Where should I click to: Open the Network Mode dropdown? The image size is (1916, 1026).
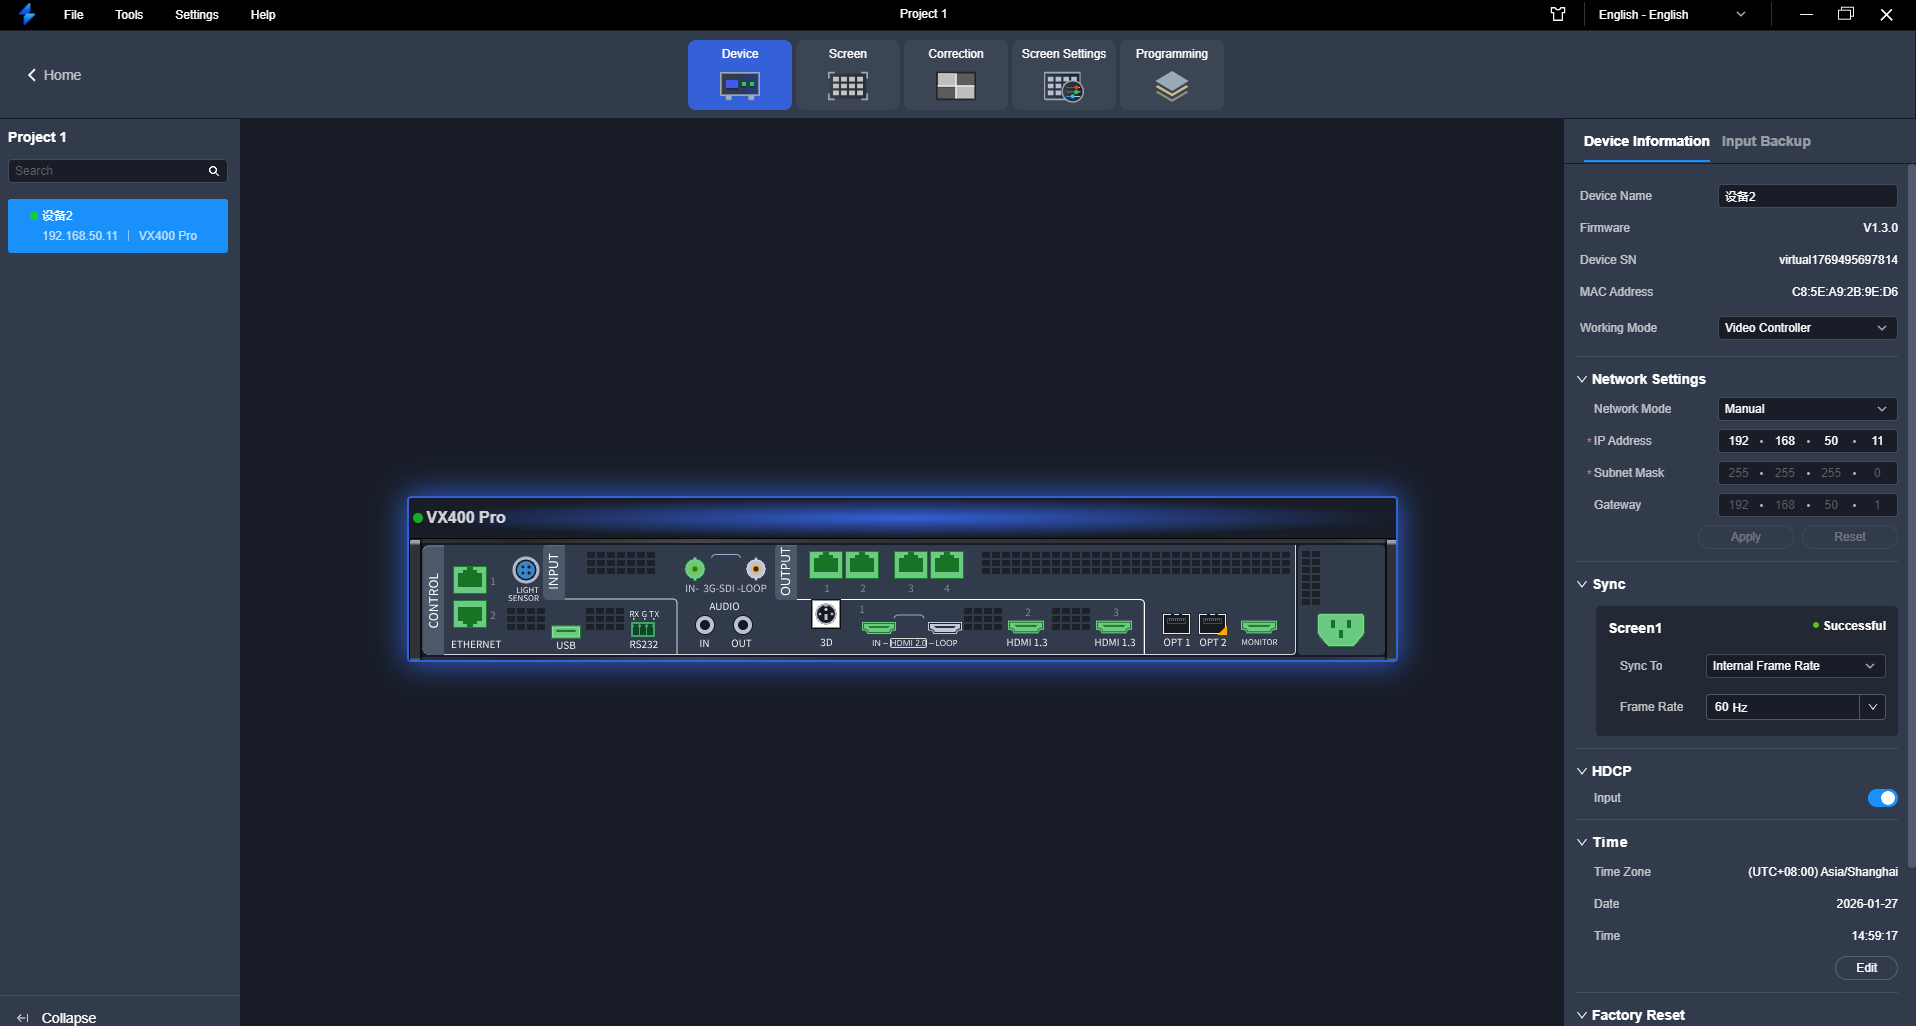(1807, 409)
